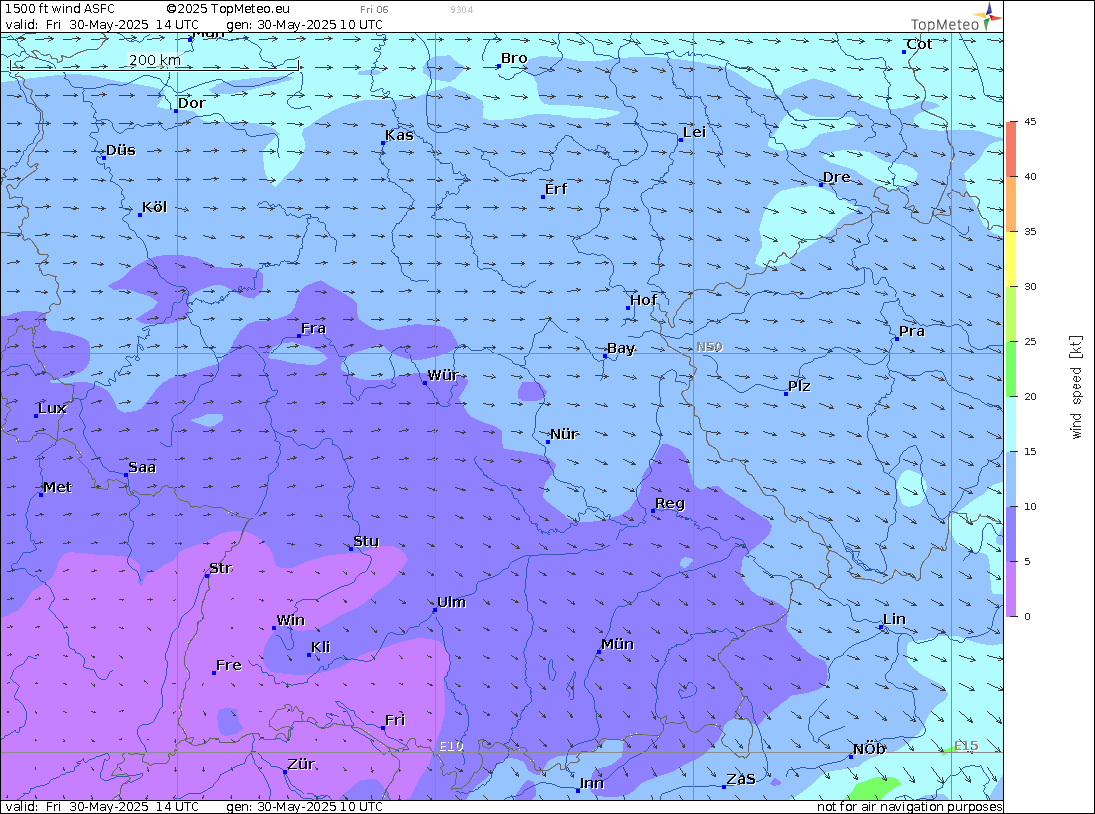The image size is (1095, 814).
Task: Select the Bay city marker
Action: (605, 356)
